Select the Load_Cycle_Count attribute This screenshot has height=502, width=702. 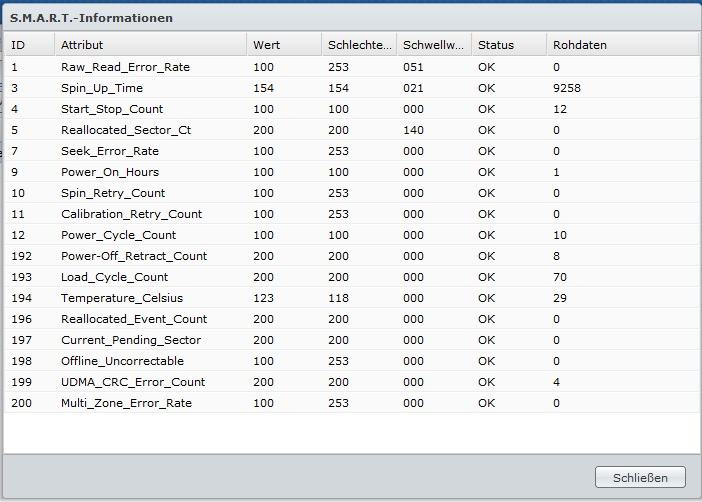click(114, 277)
